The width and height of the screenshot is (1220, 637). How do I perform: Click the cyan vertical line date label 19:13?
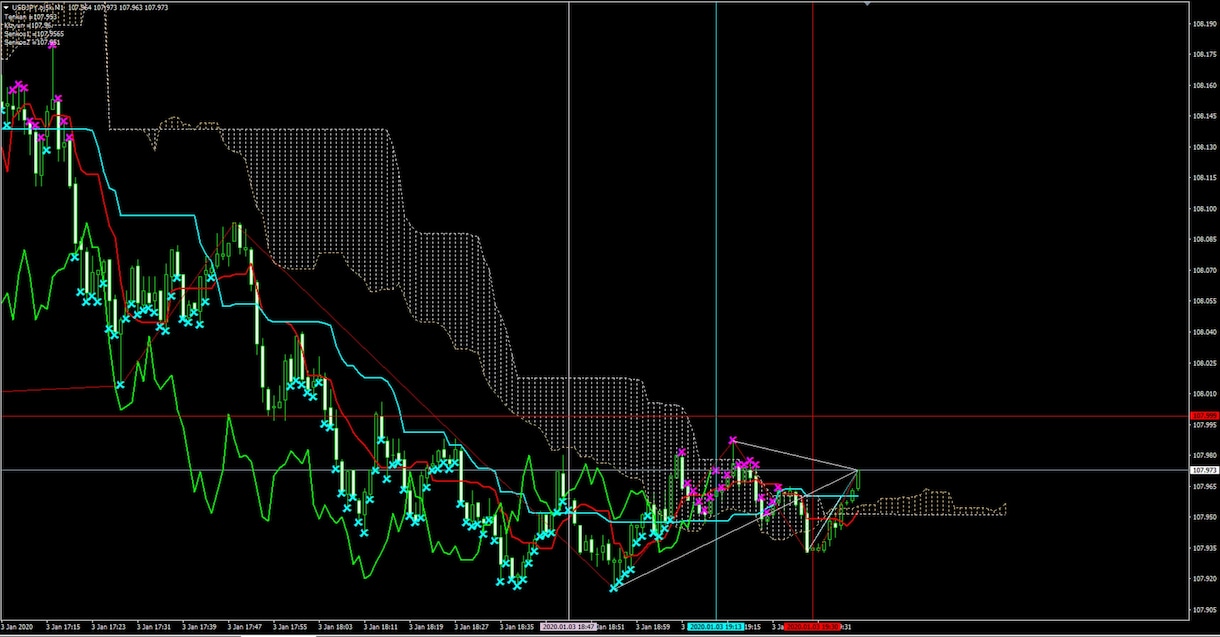pos(716,627)
